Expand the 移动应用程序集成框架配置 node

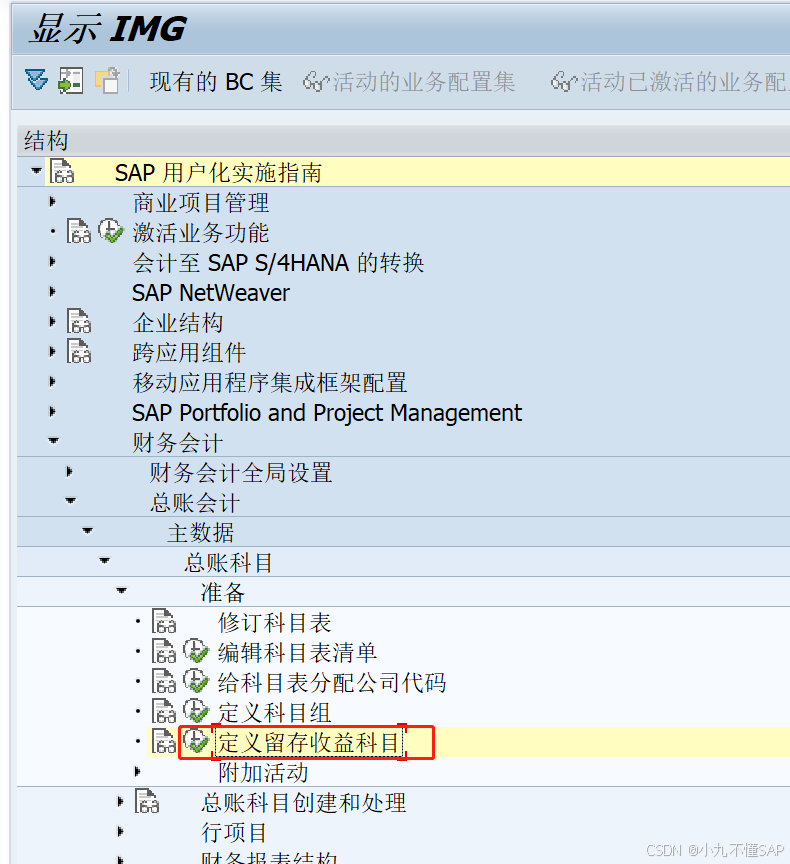(53, 381)
